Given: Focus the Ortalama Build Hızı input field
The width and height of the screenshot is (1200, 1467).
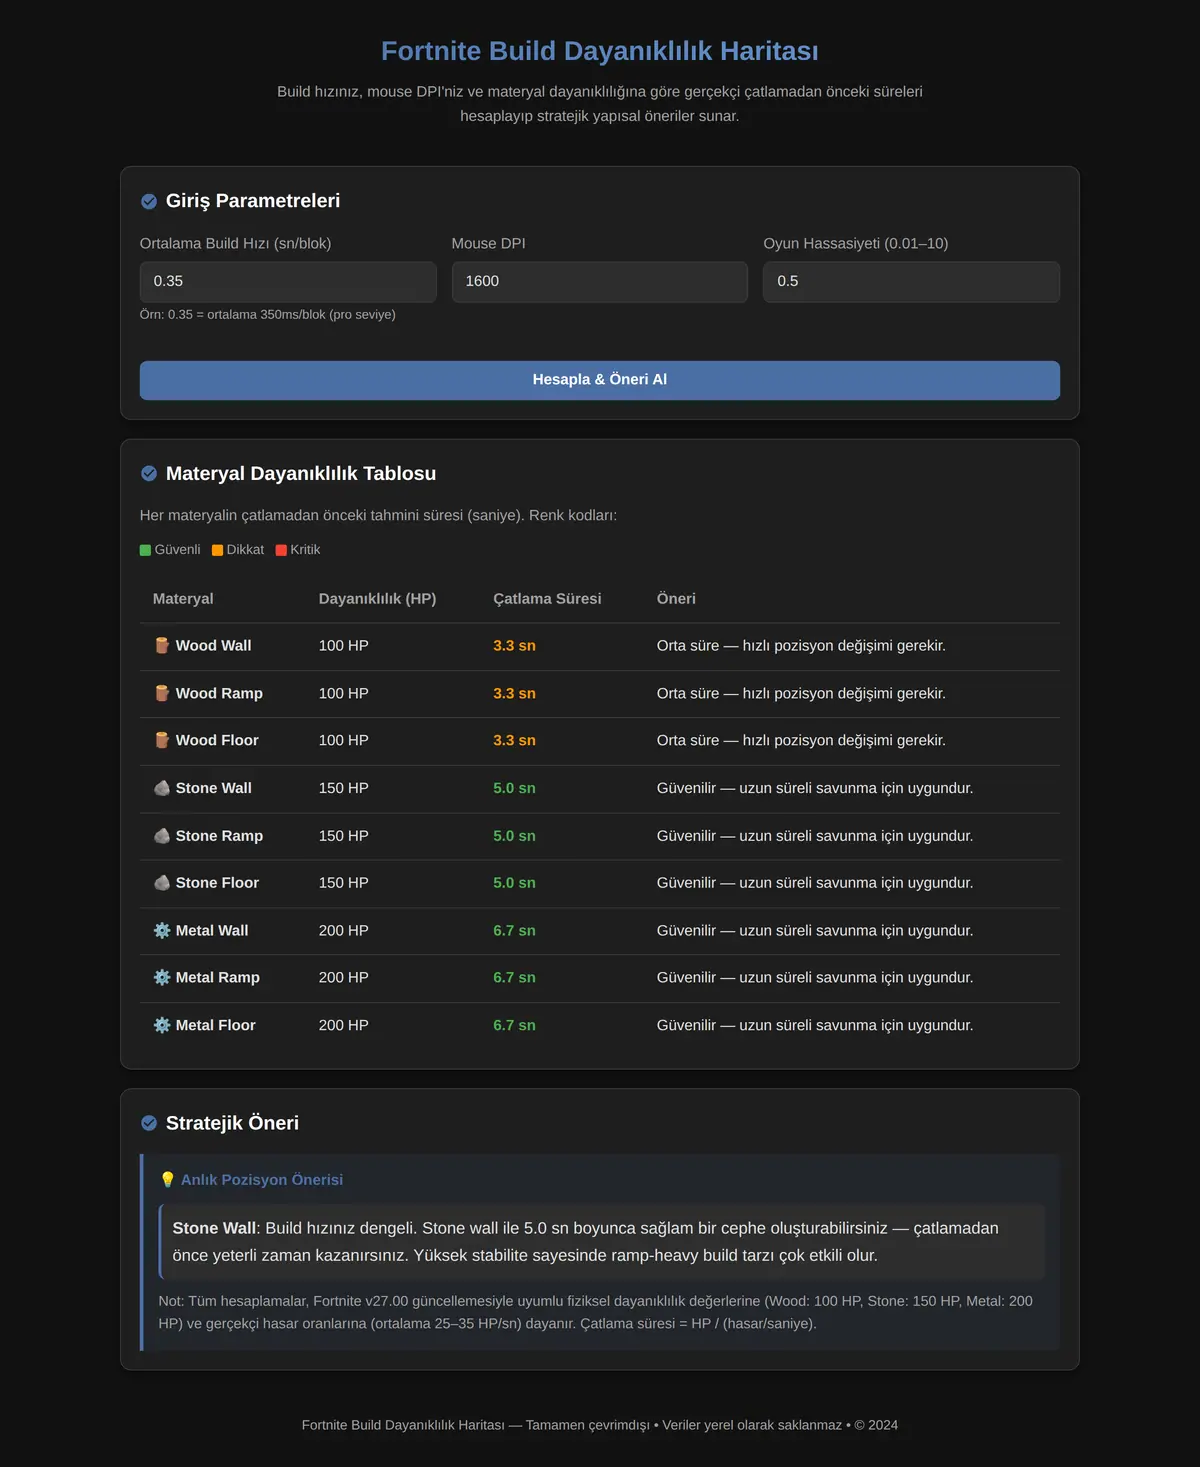Looking at the screenshot, I should [288, 282].
